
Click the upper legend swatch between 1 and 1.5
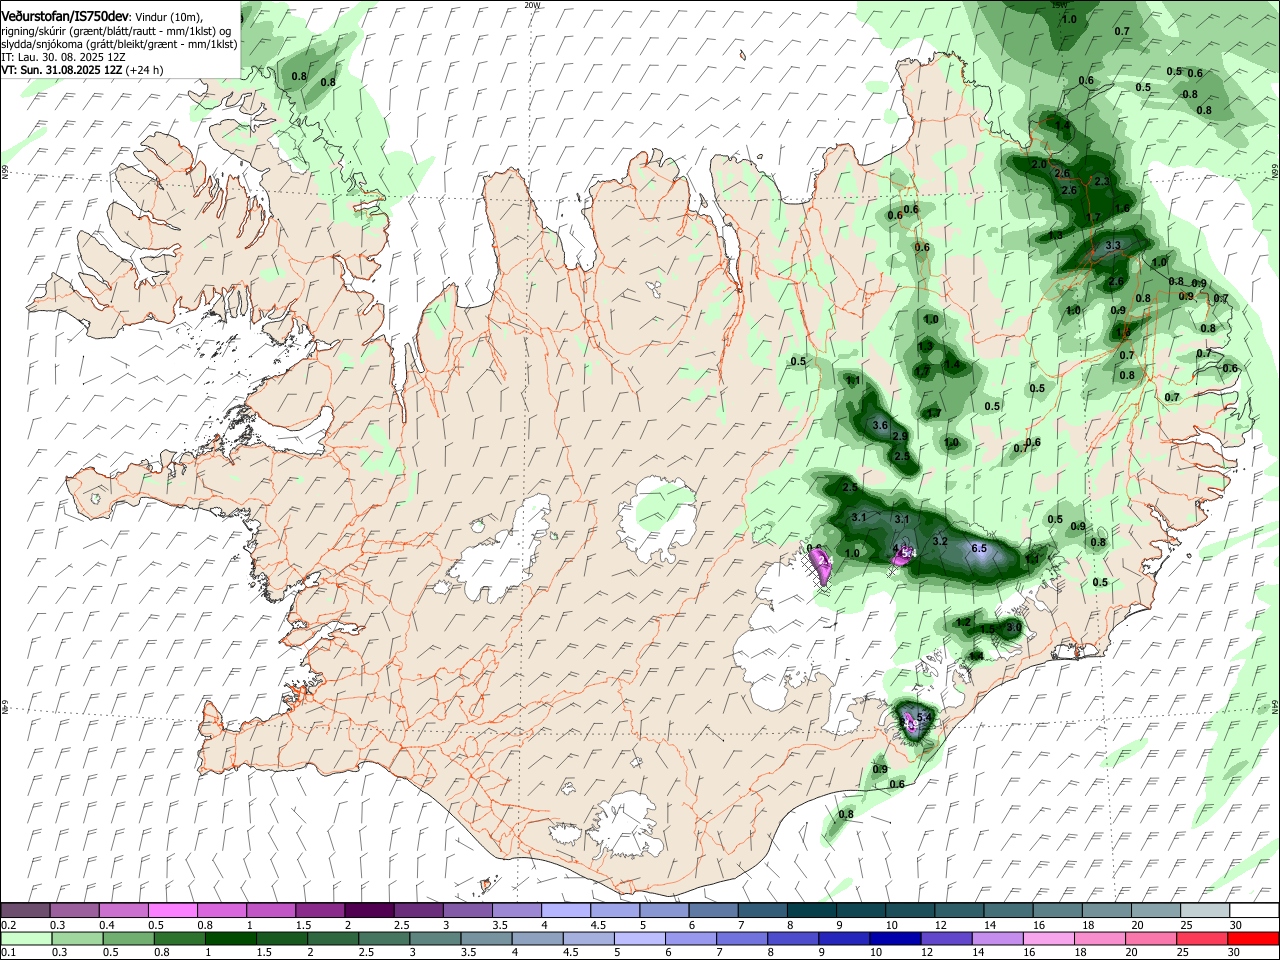pos(270,910)
